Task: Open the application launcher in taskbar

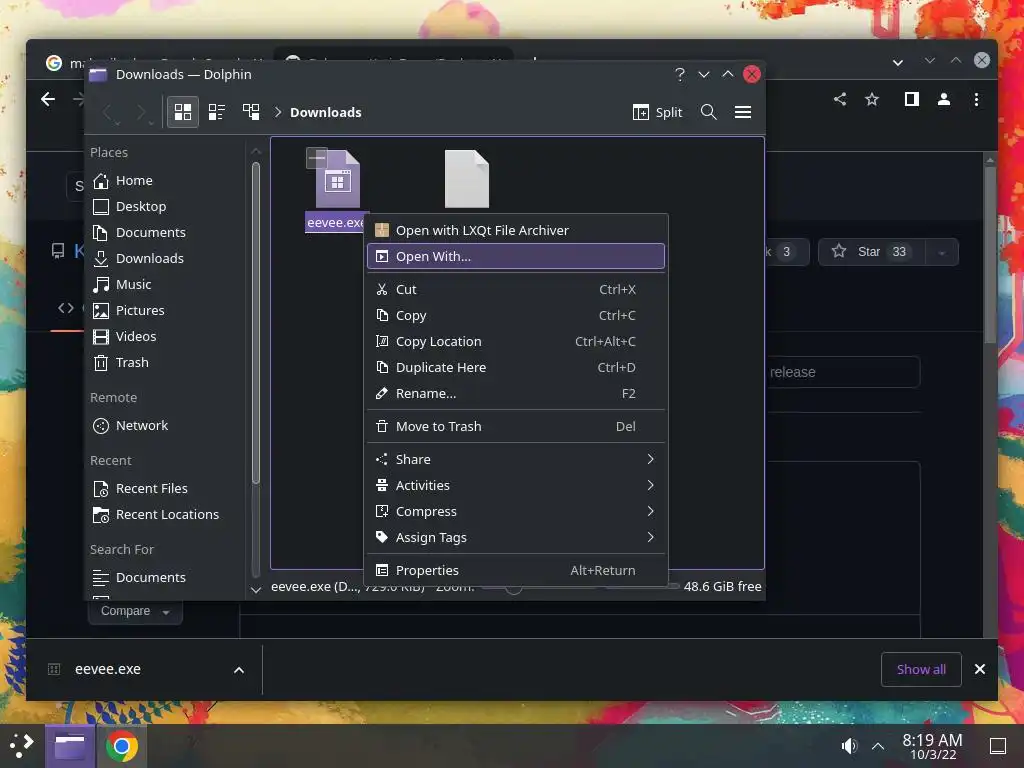Action: pyautogui.click(x=22, y=746)
